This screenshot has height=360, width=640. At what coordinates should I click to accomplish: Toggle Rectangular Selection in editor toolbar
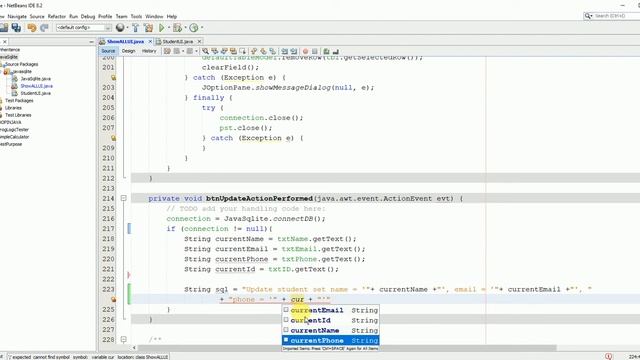pos(243,51)
